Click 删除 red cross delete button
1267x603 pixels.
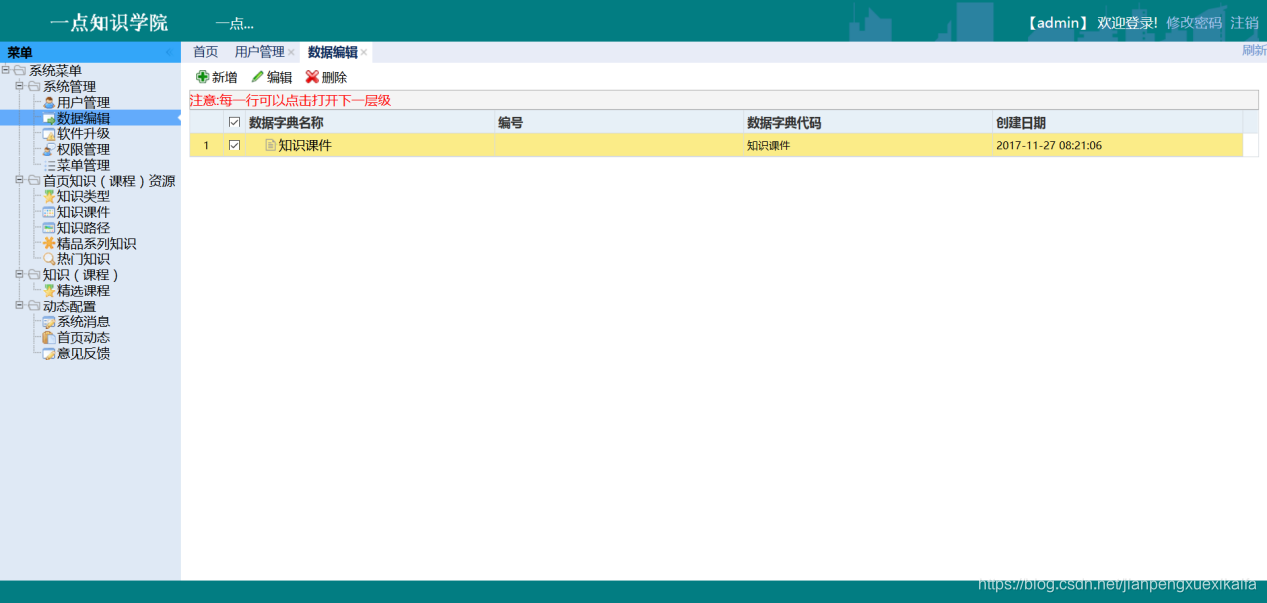[x=327, y=77]
